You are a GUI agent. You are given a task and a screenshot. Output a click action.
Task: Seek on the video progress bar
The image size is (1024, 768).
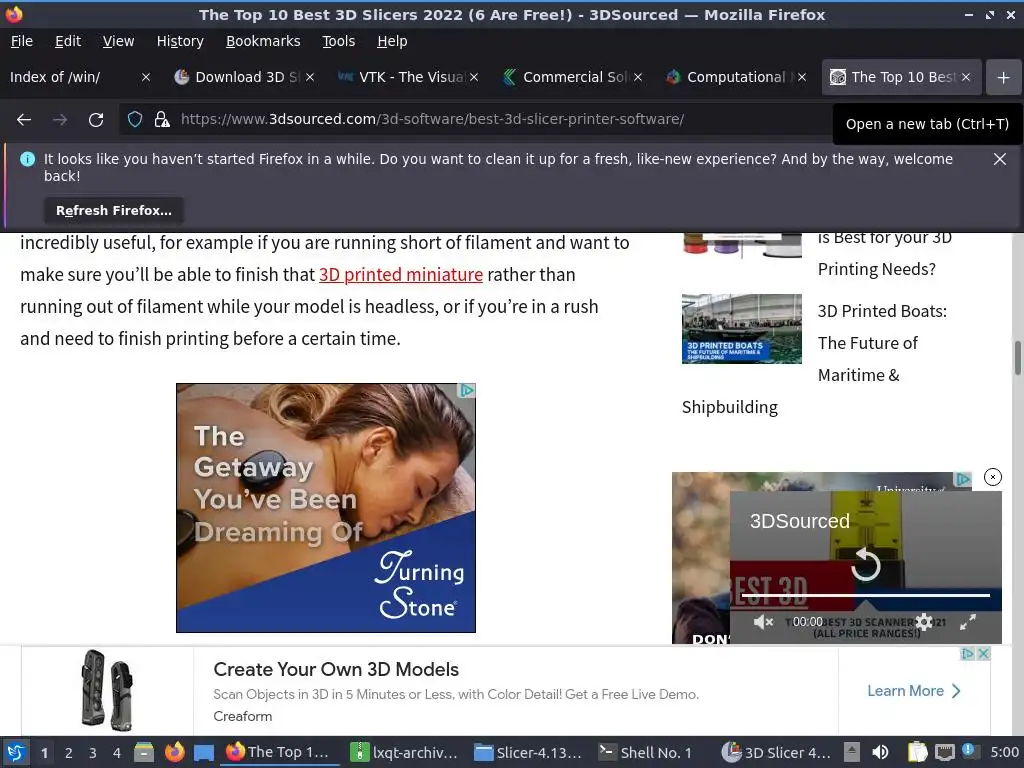(x=865, y=595)
